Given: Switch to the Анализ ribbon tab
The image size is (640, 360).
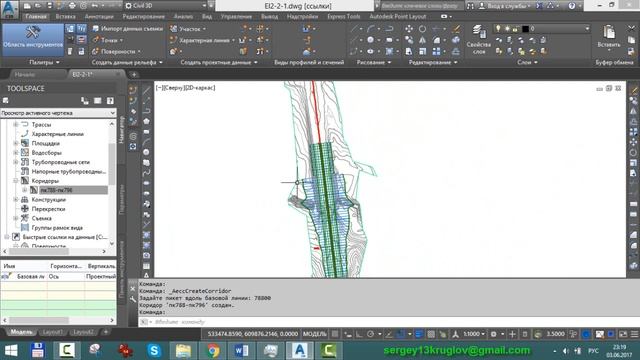Looking at the screenshot, I should [183, 16].
